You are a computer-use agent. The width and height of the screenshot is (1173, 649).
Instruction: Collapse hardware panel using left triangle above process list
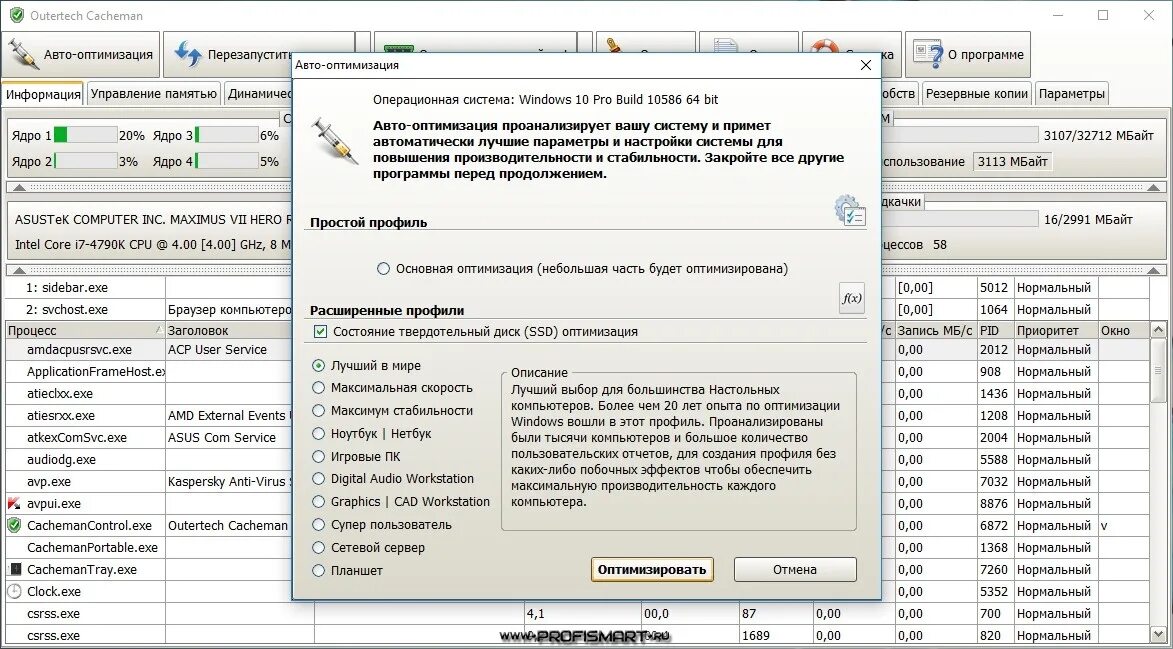[19, 269]
